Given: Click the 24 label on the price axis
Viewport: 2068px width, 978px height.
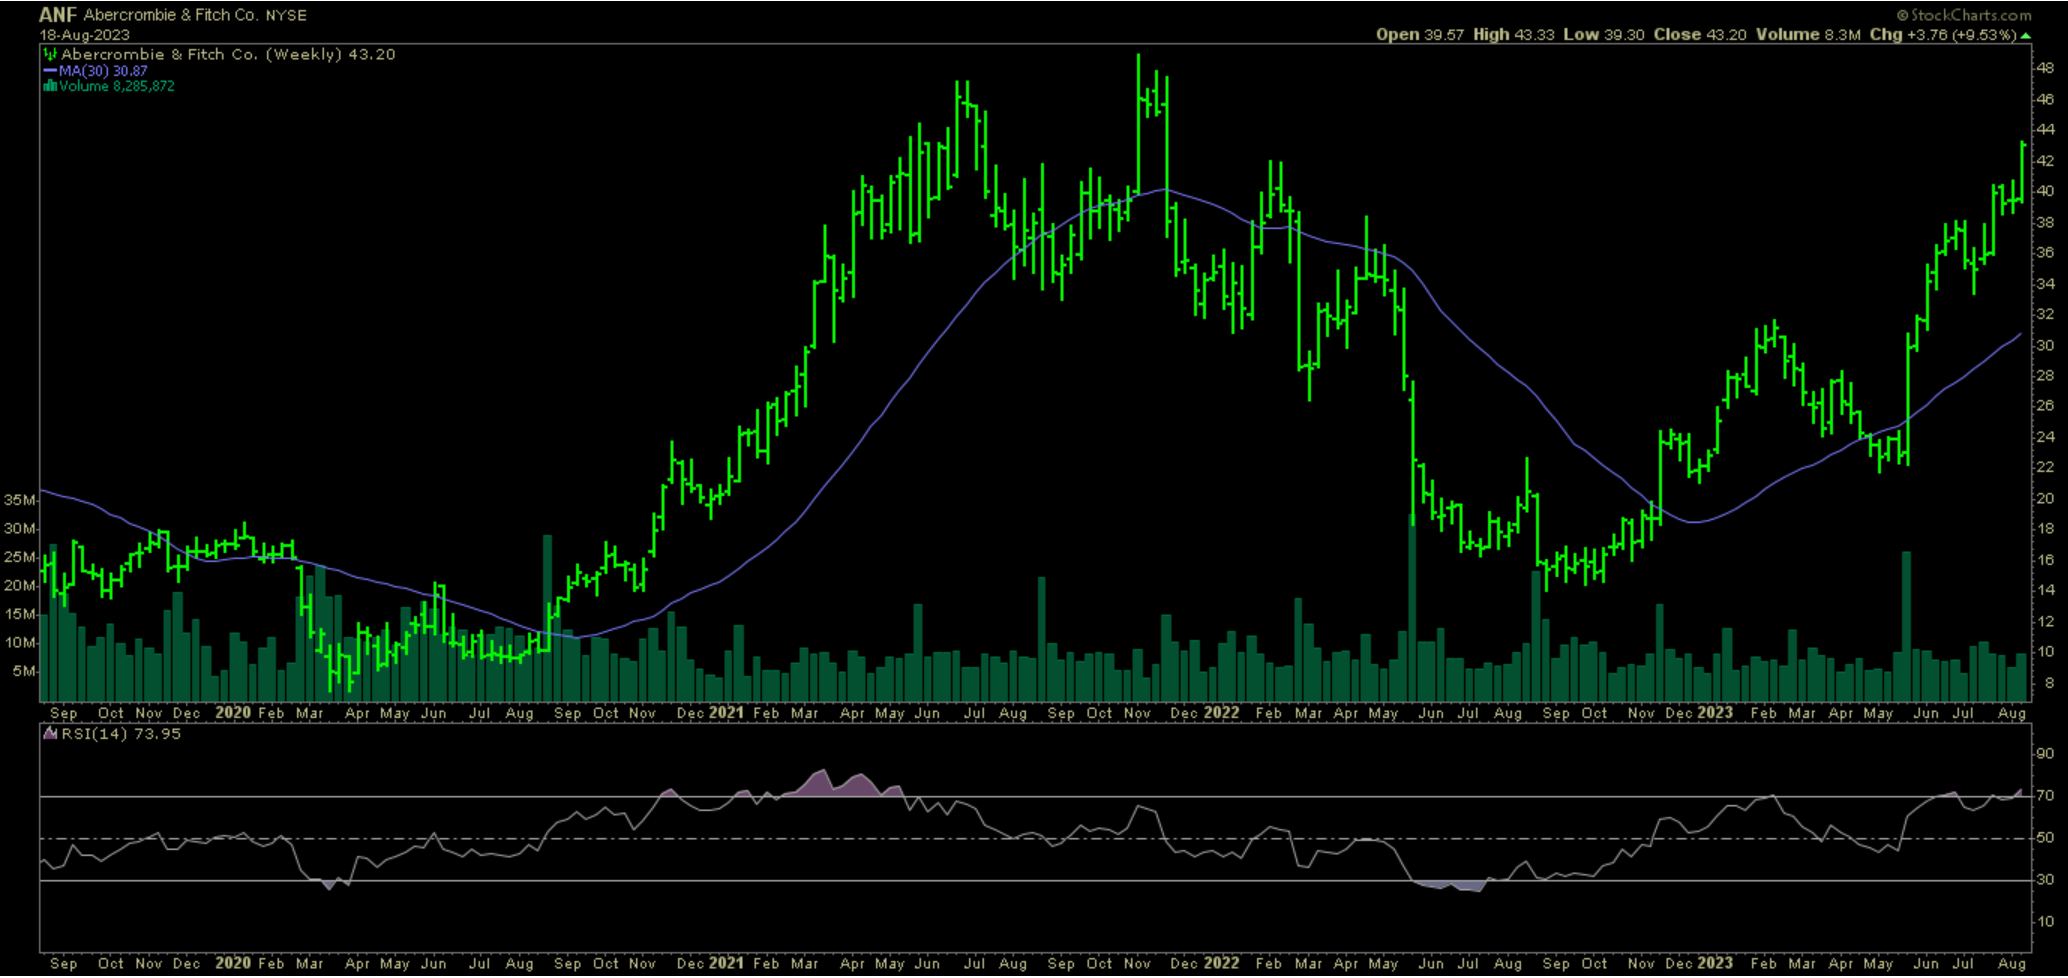Looking at the screenshot, I should [2045, 437].
